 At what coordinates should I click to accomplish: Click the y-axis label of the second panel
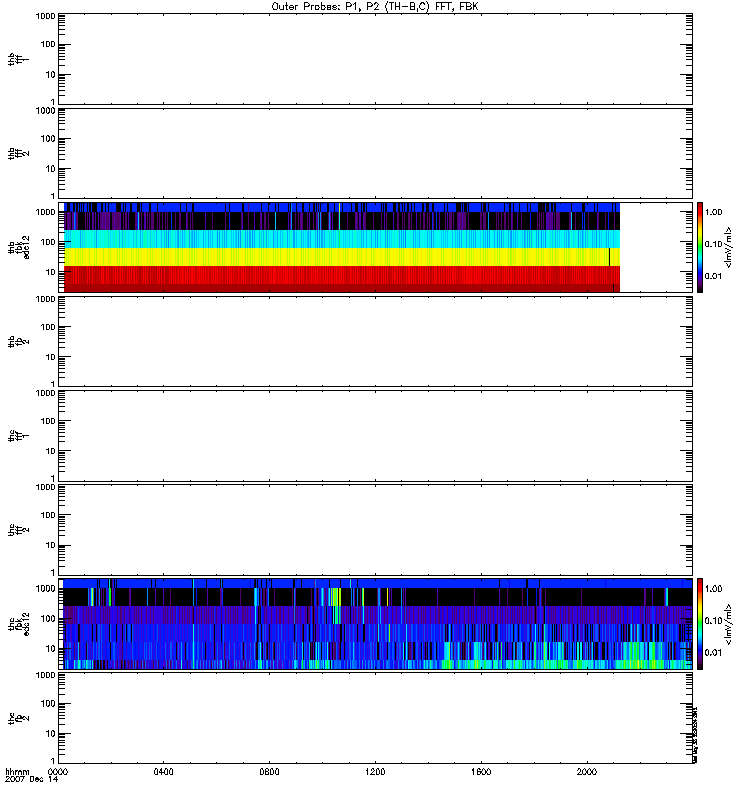pyautogui.click(x=18, y=154)
